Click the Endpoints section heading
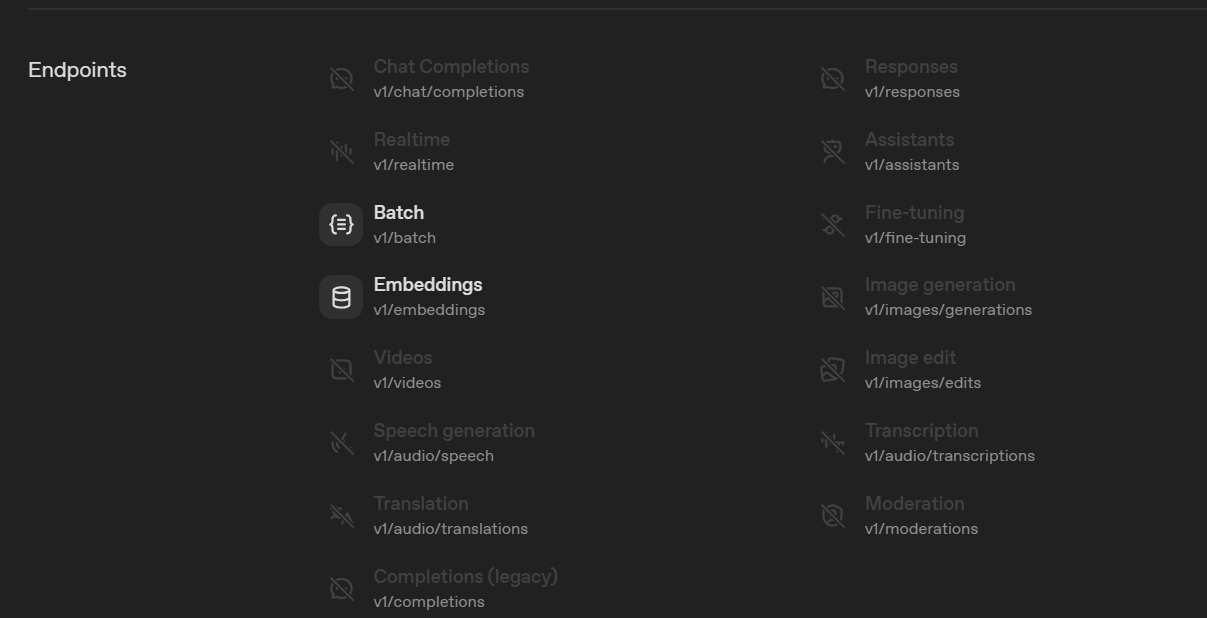This screenshot has height=618, width=1207. click(77, 70)
